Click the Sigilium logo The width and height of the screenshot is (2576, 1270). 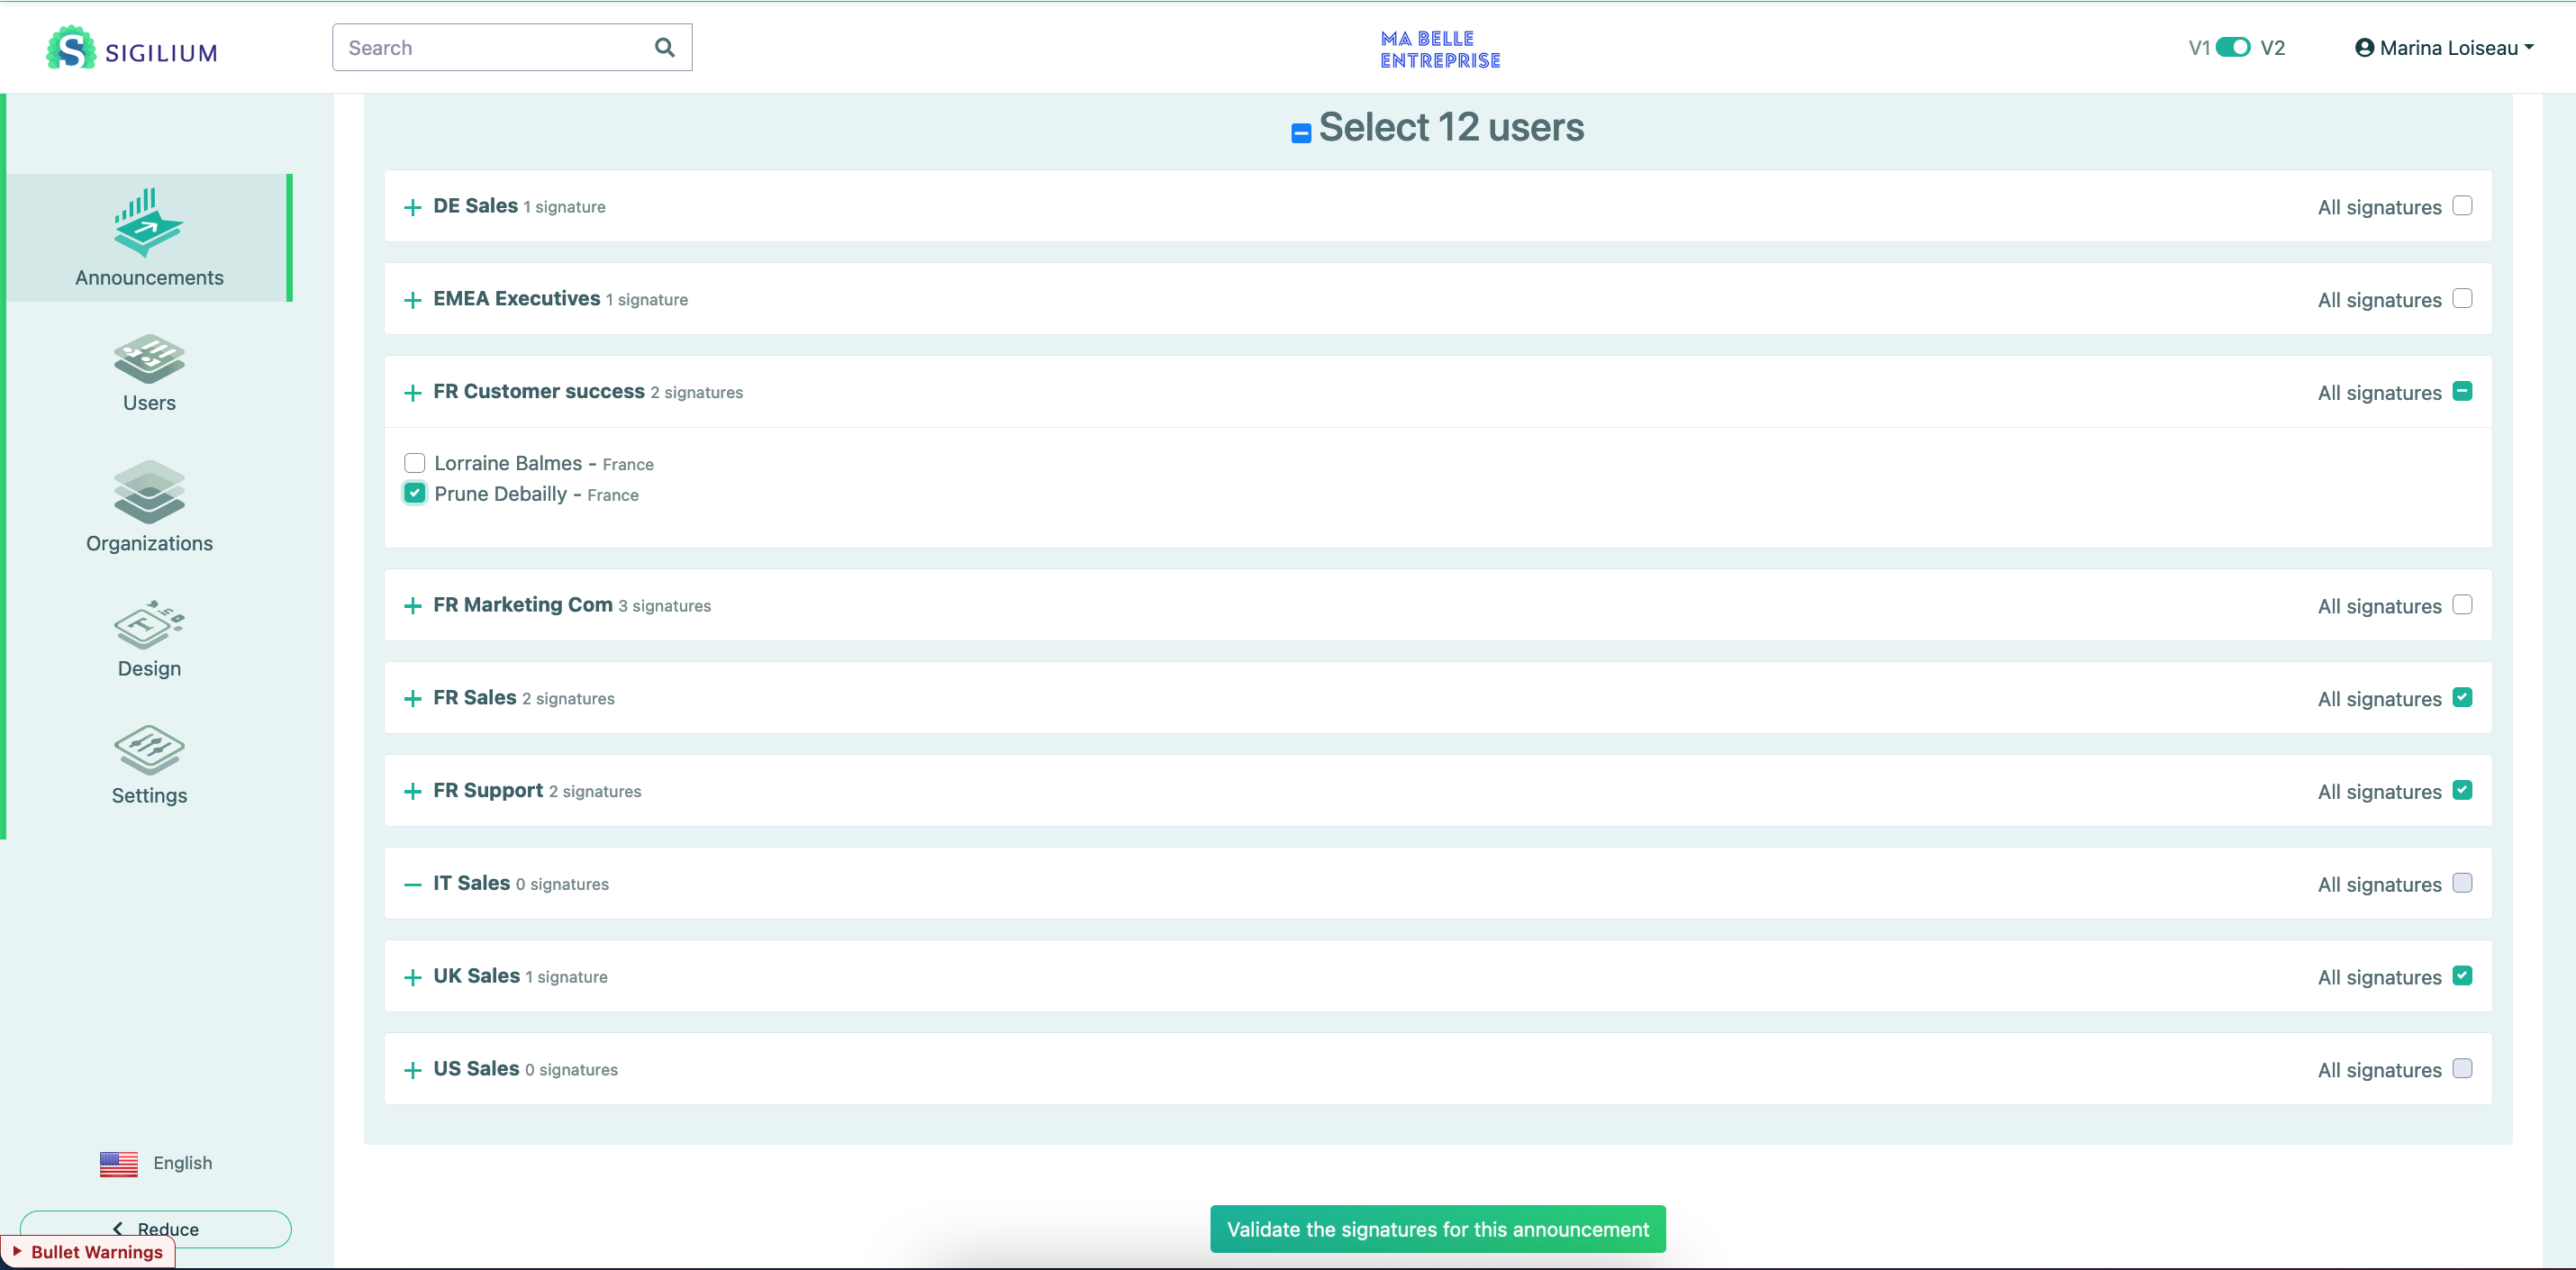(x=131, y=48)
